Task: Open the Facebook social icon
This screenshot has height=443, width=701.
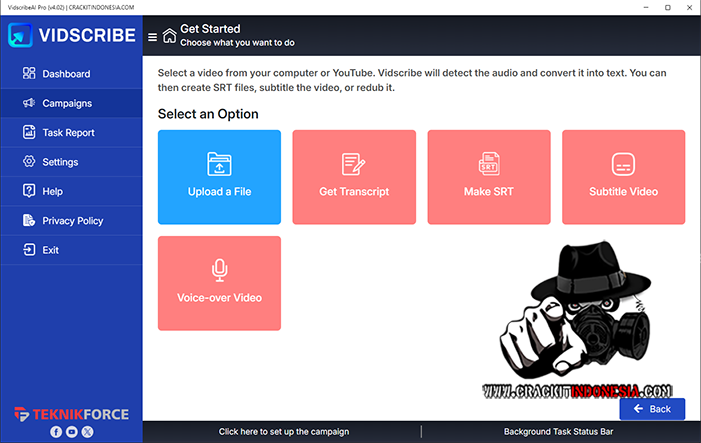Action: 56,431
